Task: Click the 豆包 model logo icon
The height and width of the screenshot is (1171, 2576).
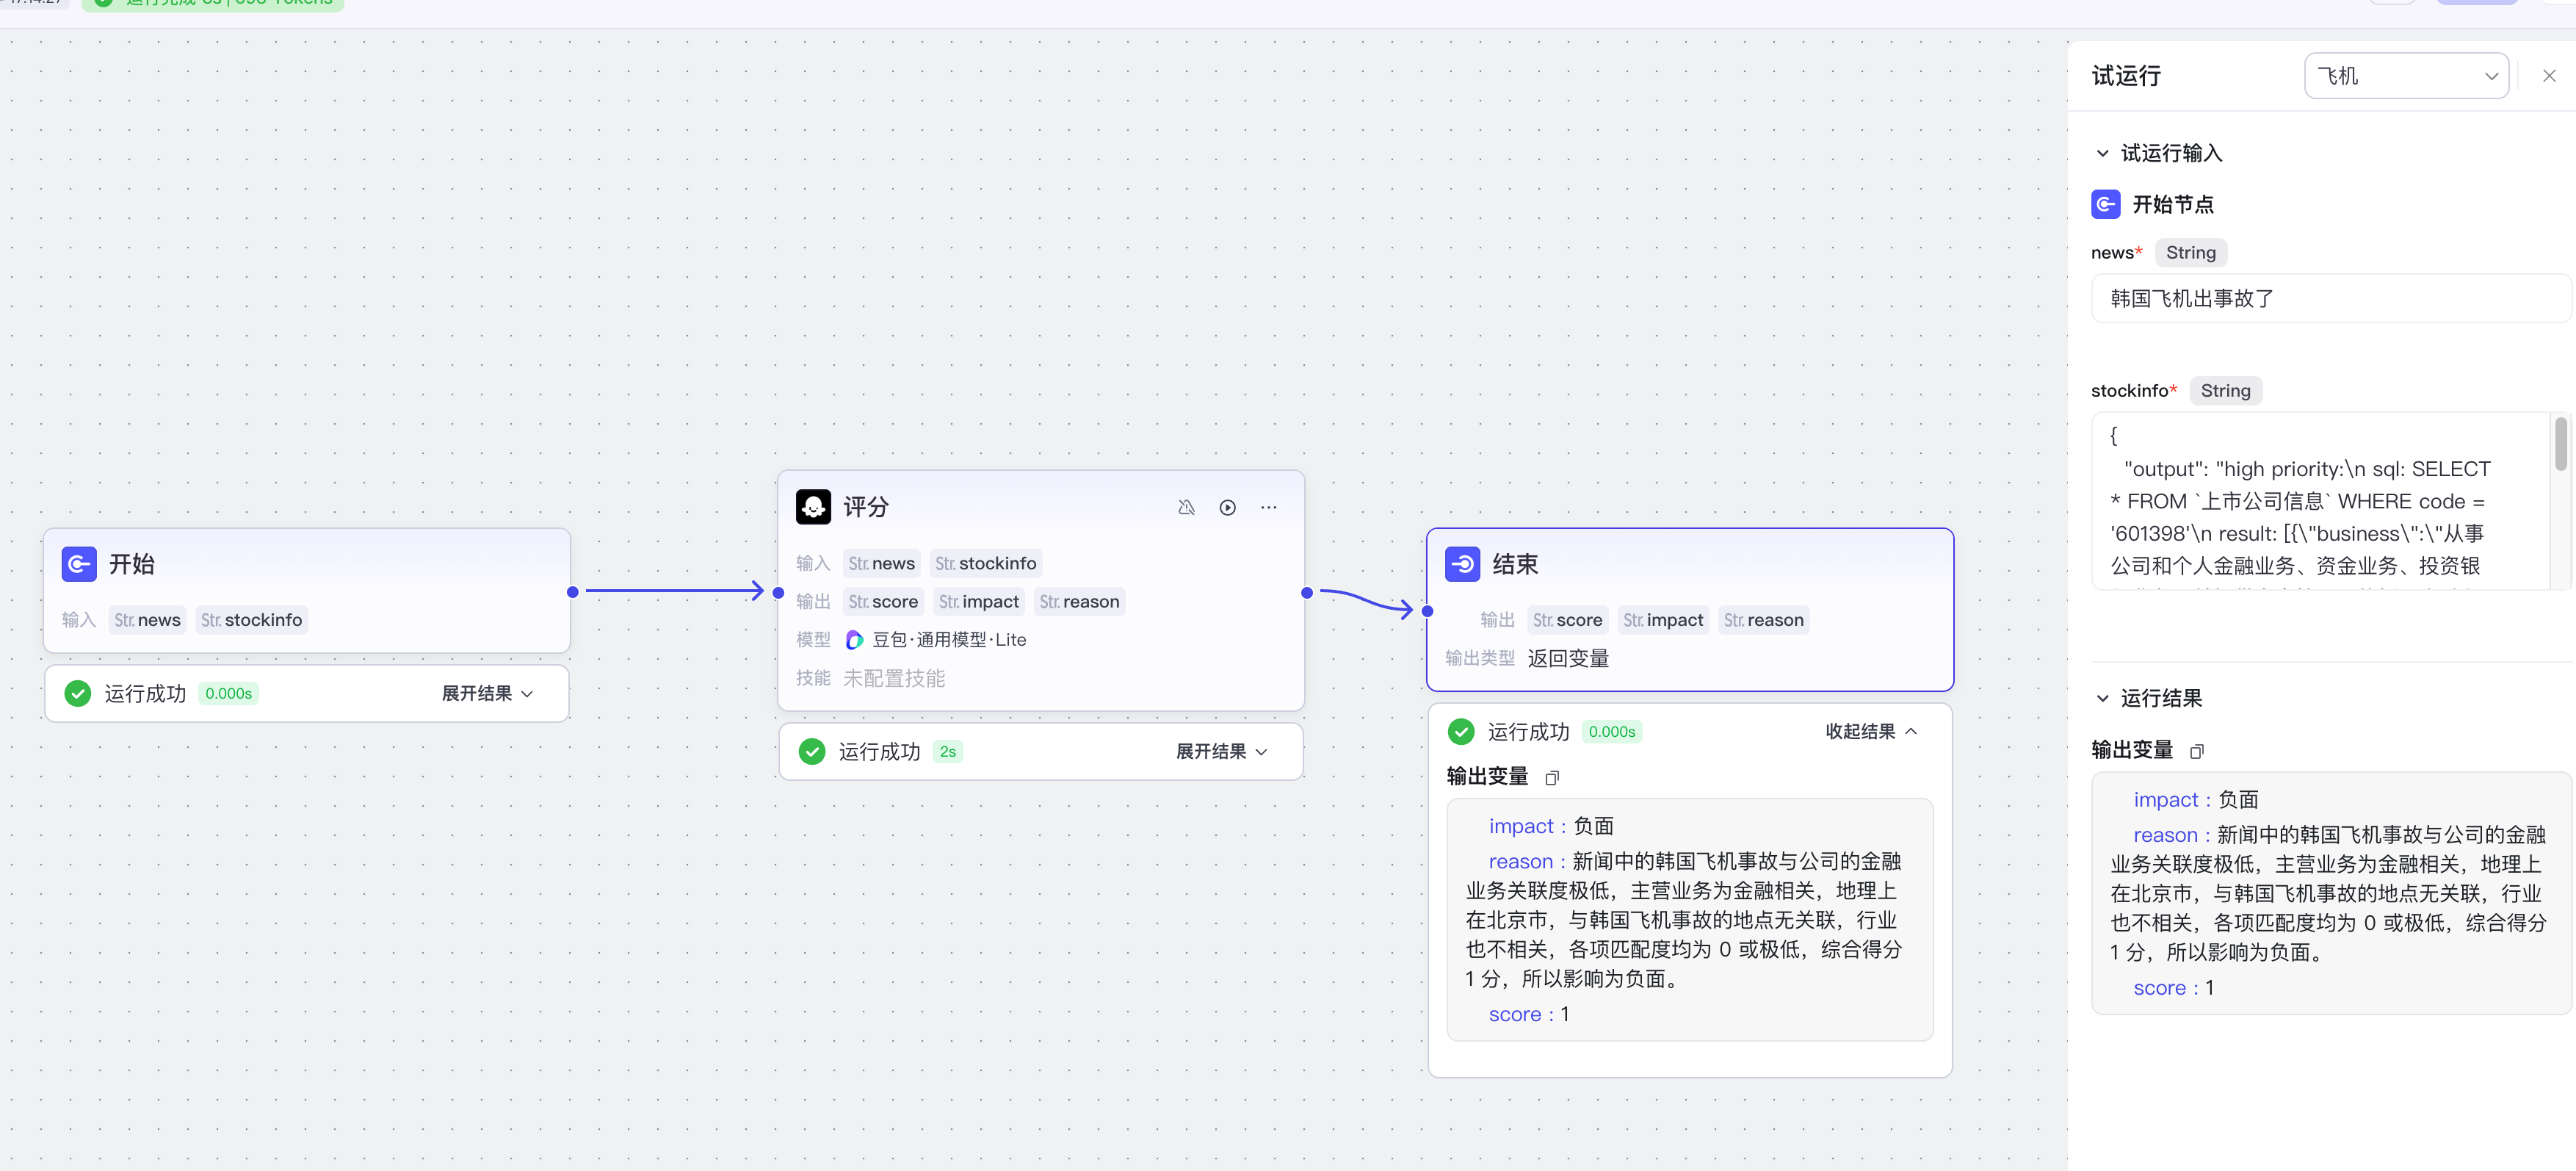Action: 854,640
